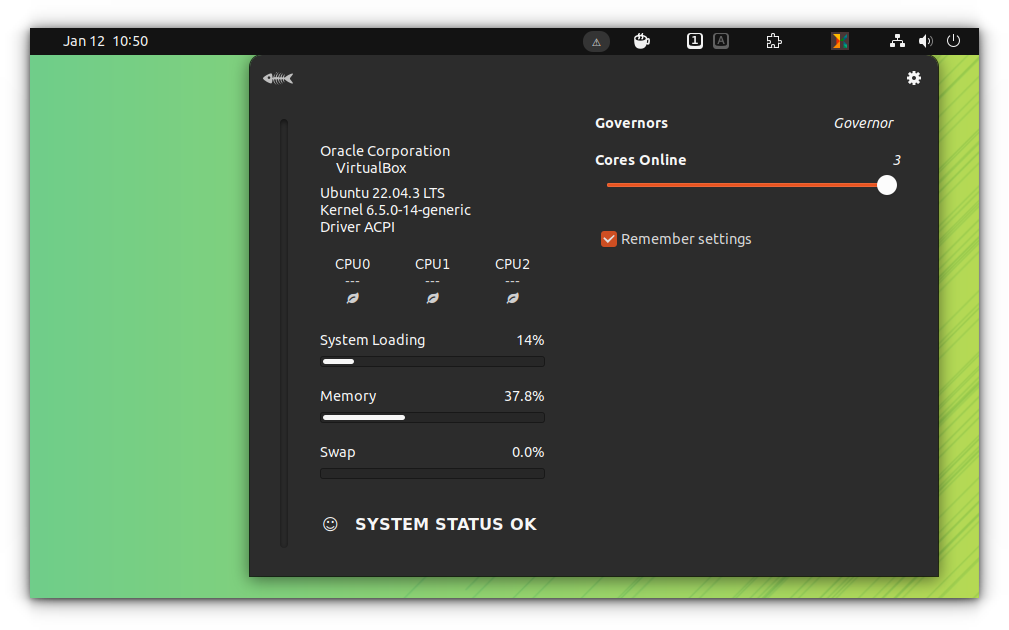
Task: Click the powersave leaf icon under CPU1
Action: tap(432, 297)
